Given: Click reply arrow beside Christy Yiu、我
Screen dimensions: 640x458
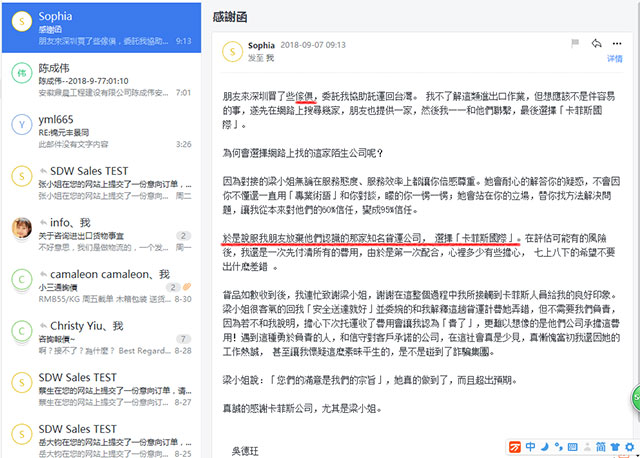Looking at the screenshot, I should (43, 326).
